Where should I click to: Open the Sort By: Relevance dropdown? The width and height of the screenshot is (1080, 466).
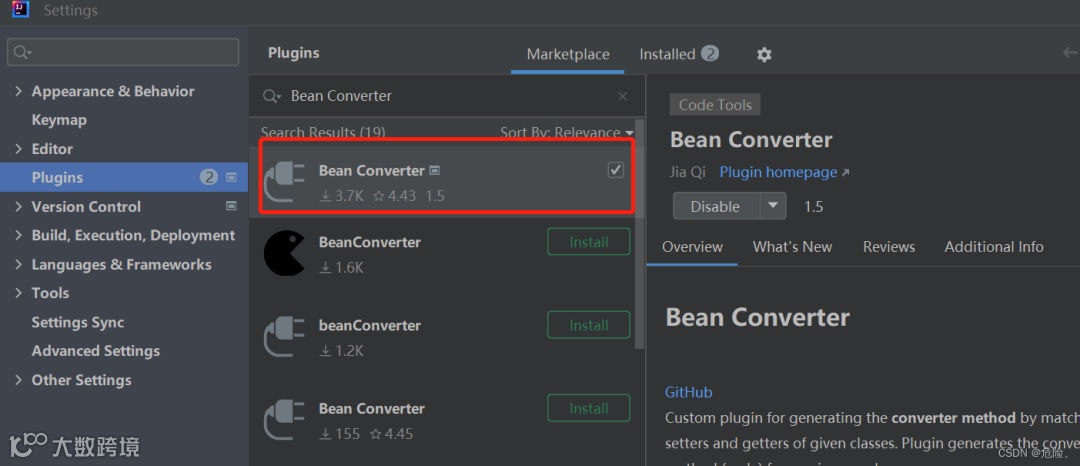coord(567,132)
